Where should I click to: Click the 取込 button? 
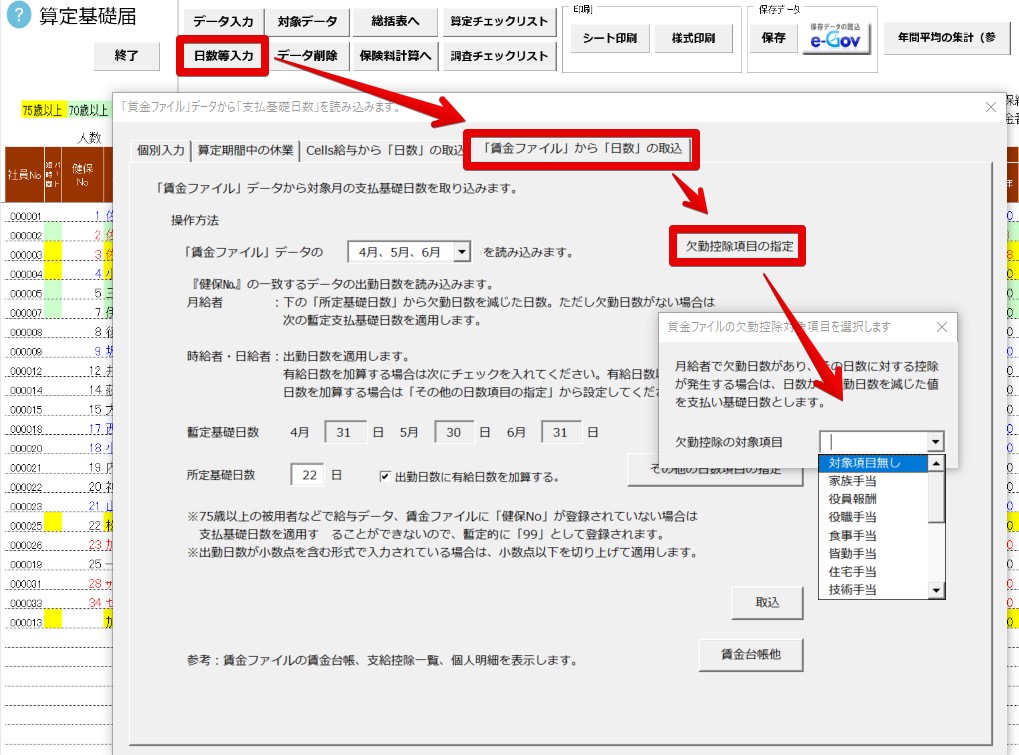click(767, 602)
